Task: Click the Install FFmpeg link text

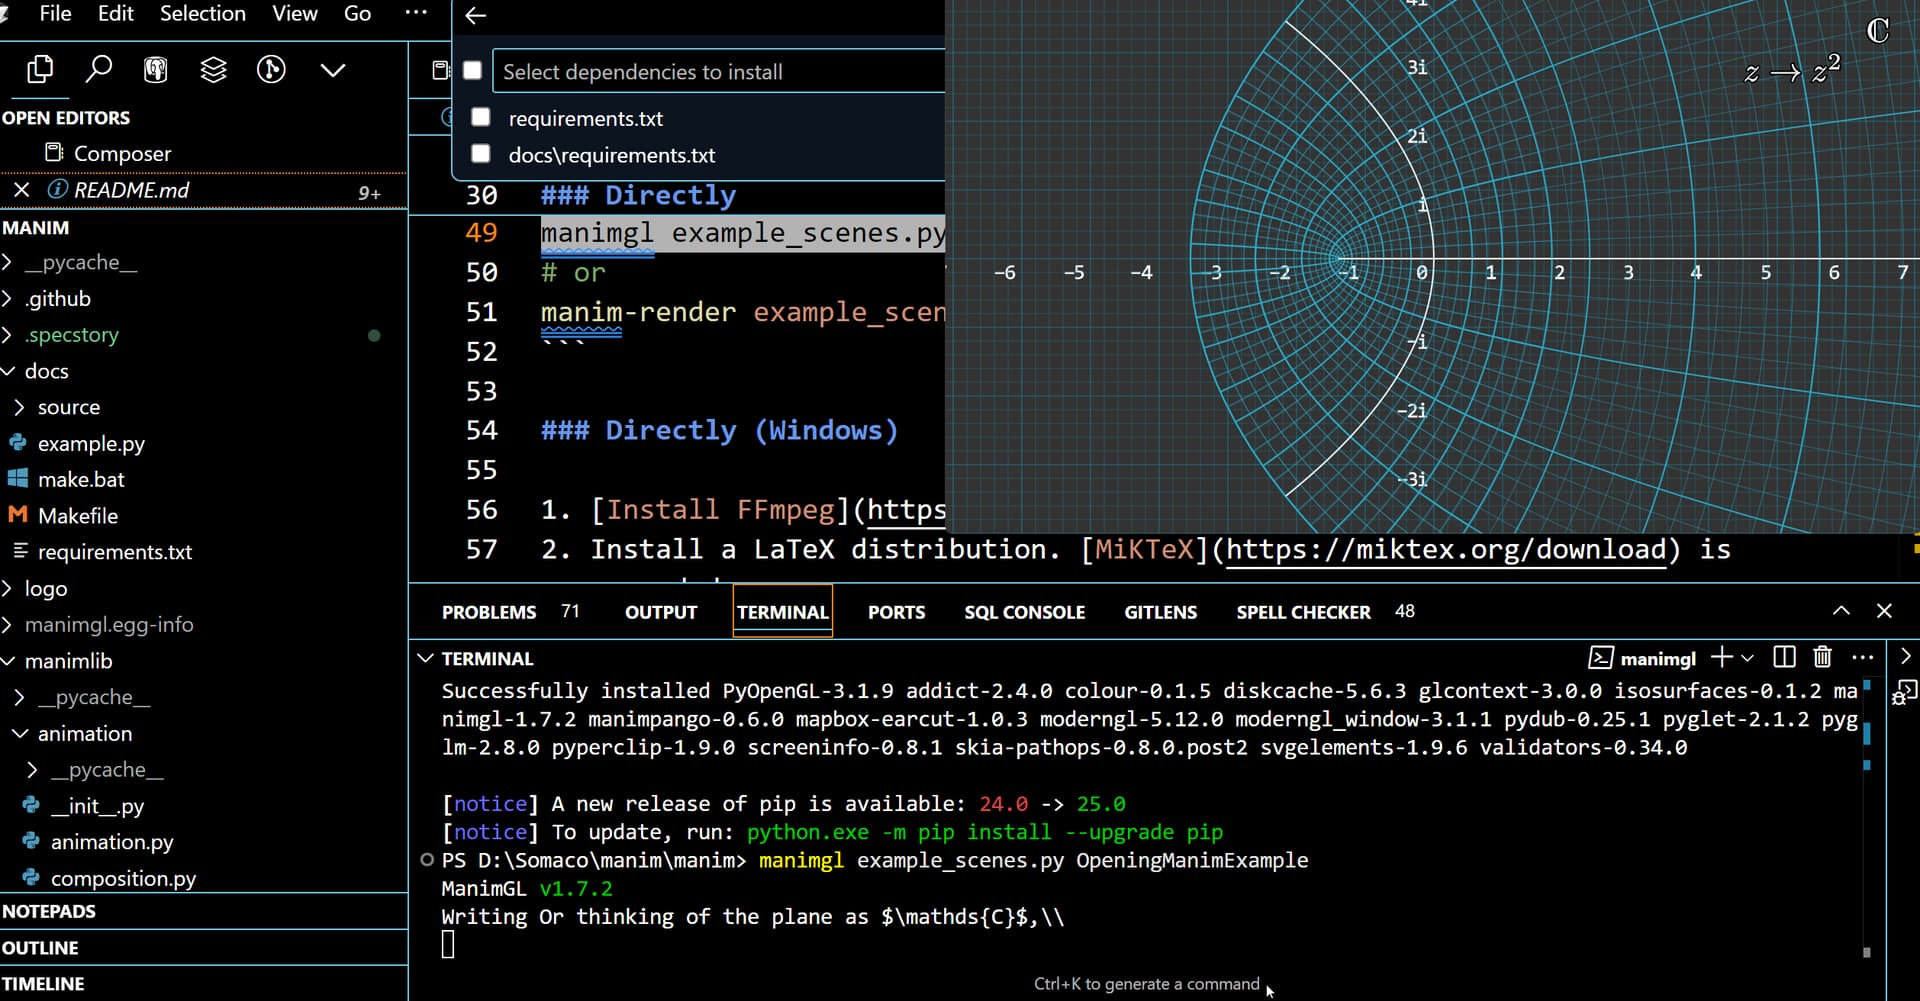Action: pos(720,510)
